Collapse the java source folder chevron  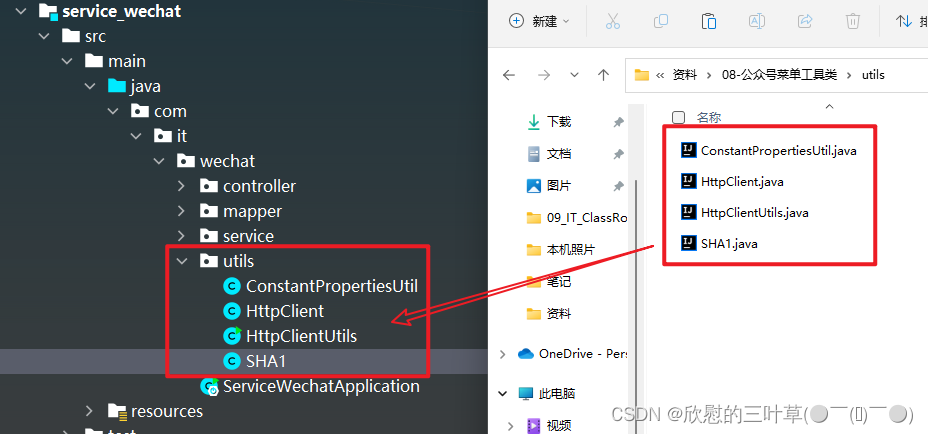[90, 86]
